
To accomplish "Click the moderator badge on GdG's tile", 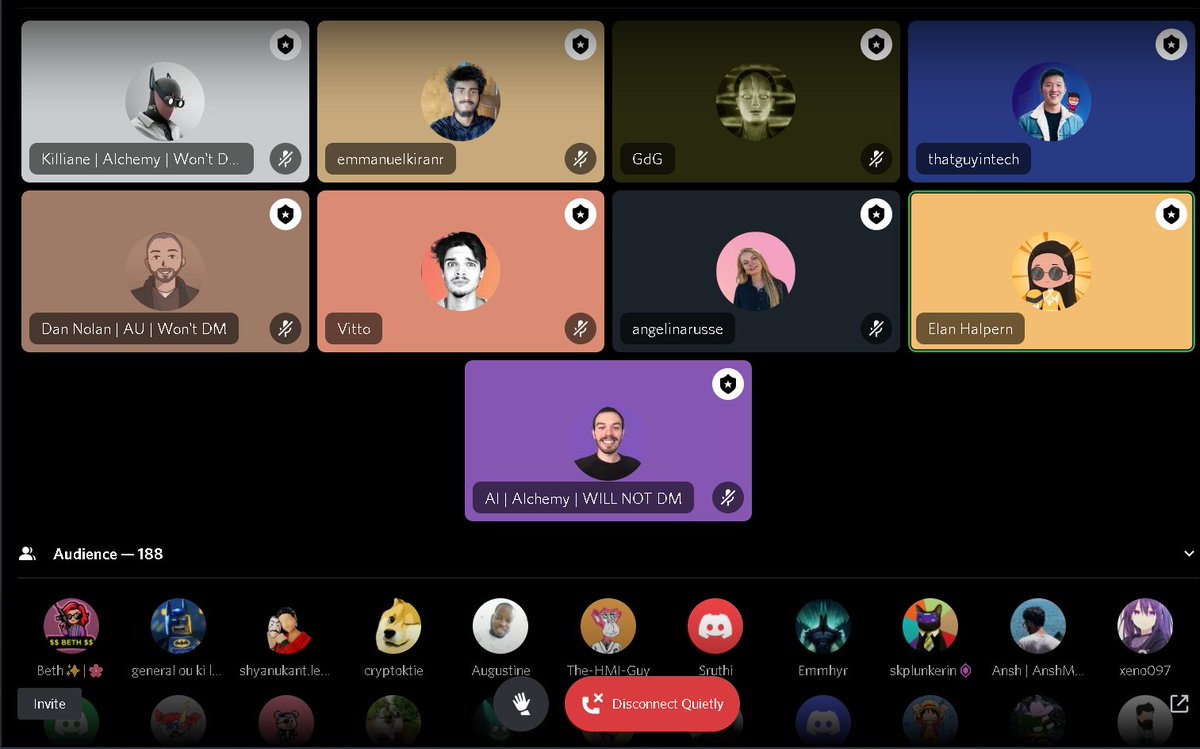I will click(877, 45).
